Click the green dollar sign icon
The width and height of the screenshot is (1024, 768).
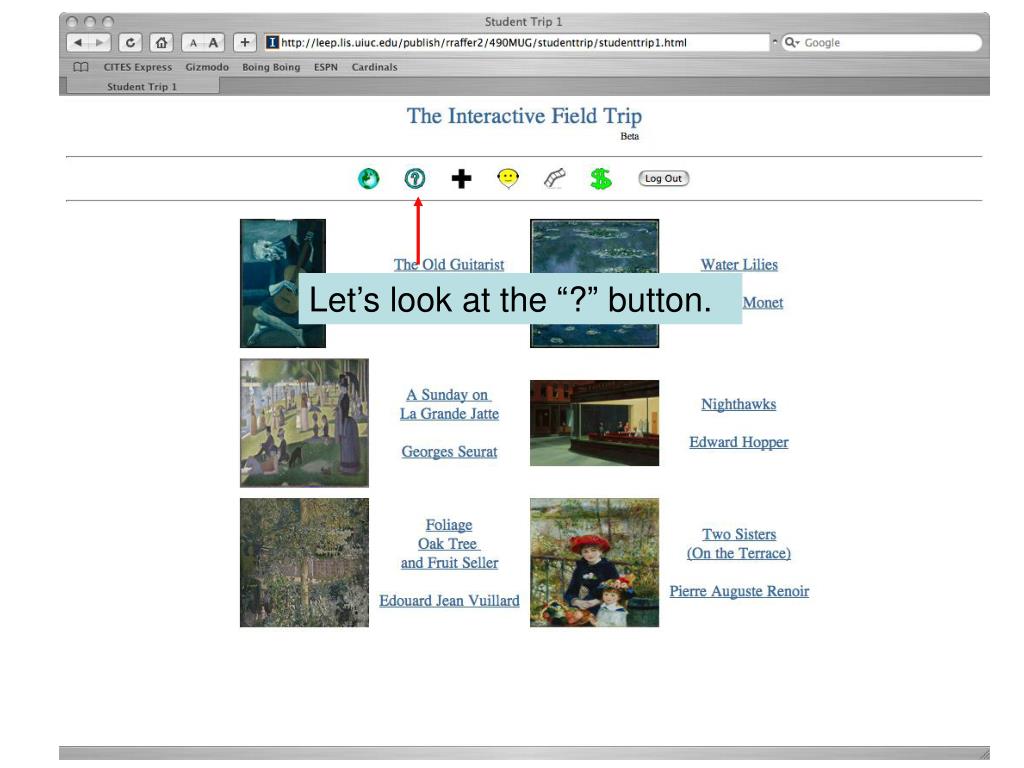601,178
